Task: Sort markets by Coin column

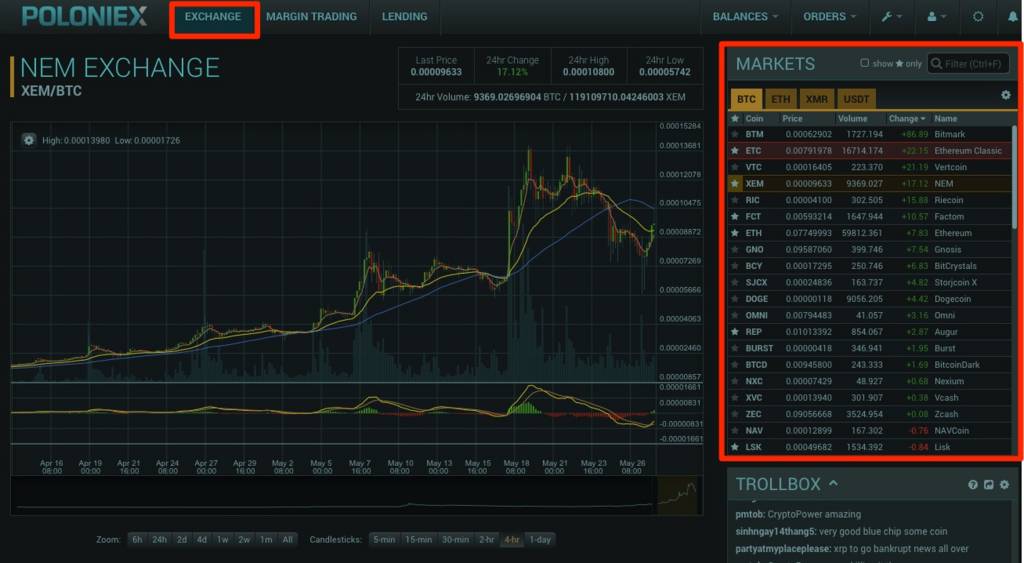Action: tap(754, 118)
